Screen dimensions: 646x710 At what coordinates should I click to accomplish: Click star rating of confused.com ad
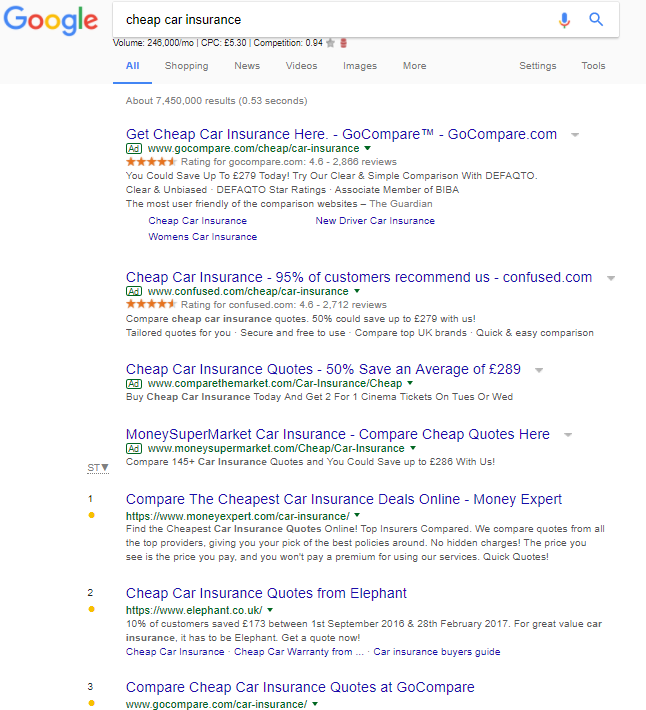151,304
